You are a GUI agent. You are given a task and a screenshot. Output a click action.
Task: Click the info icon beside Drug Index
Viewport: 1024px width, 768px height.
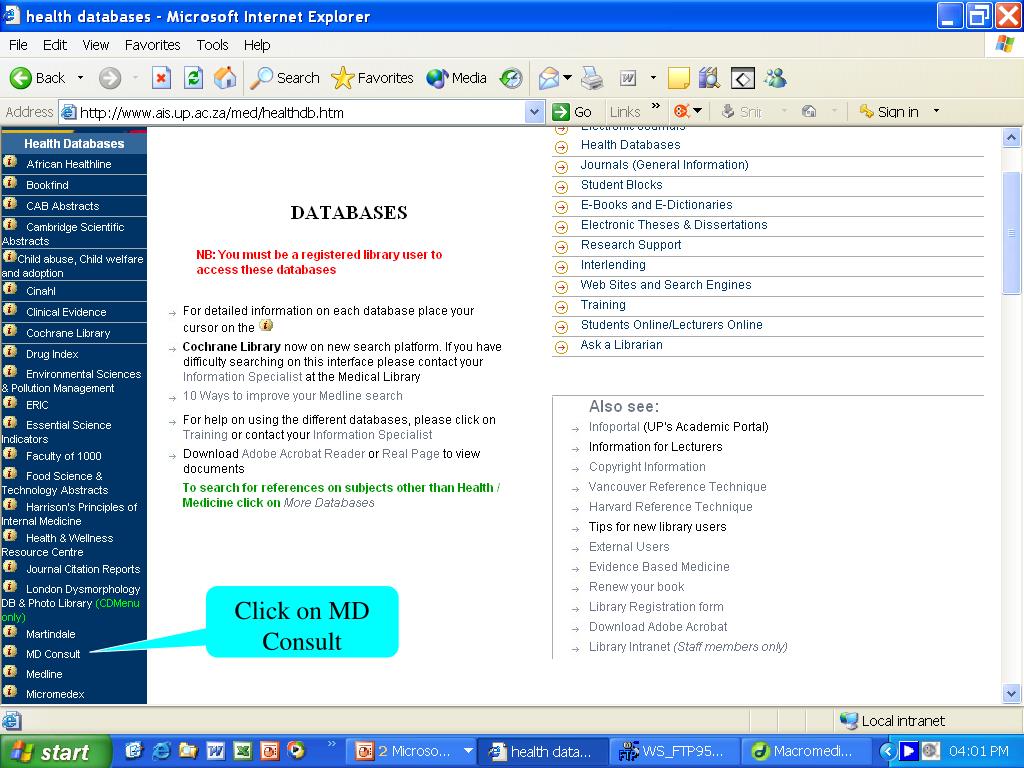(10, 351)
